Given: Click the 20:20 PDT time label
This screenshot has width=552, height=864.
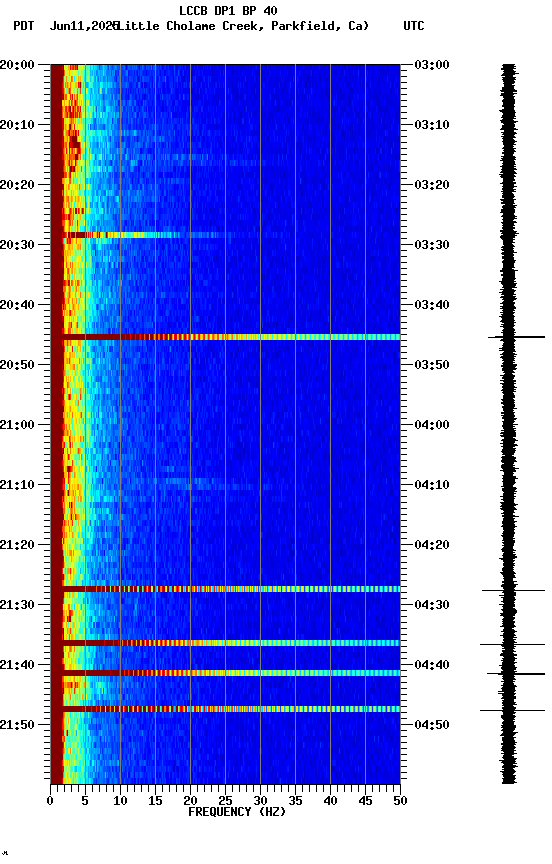Looking at the screenshot, I should tap(17, 185).
